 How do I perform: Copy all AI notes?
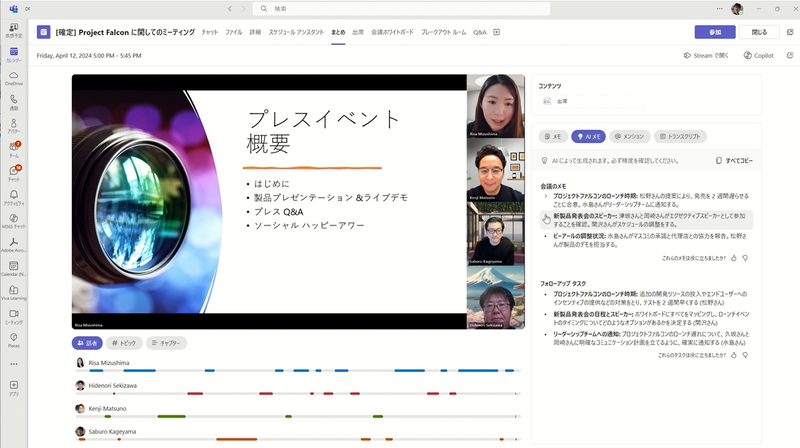pos(734,160)
